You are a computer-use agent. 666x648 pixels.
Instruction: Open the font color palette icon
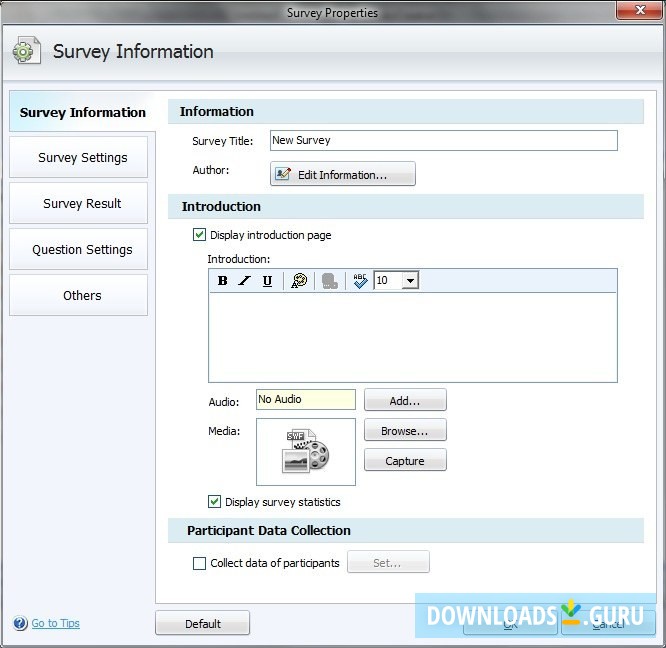point(299,281)
